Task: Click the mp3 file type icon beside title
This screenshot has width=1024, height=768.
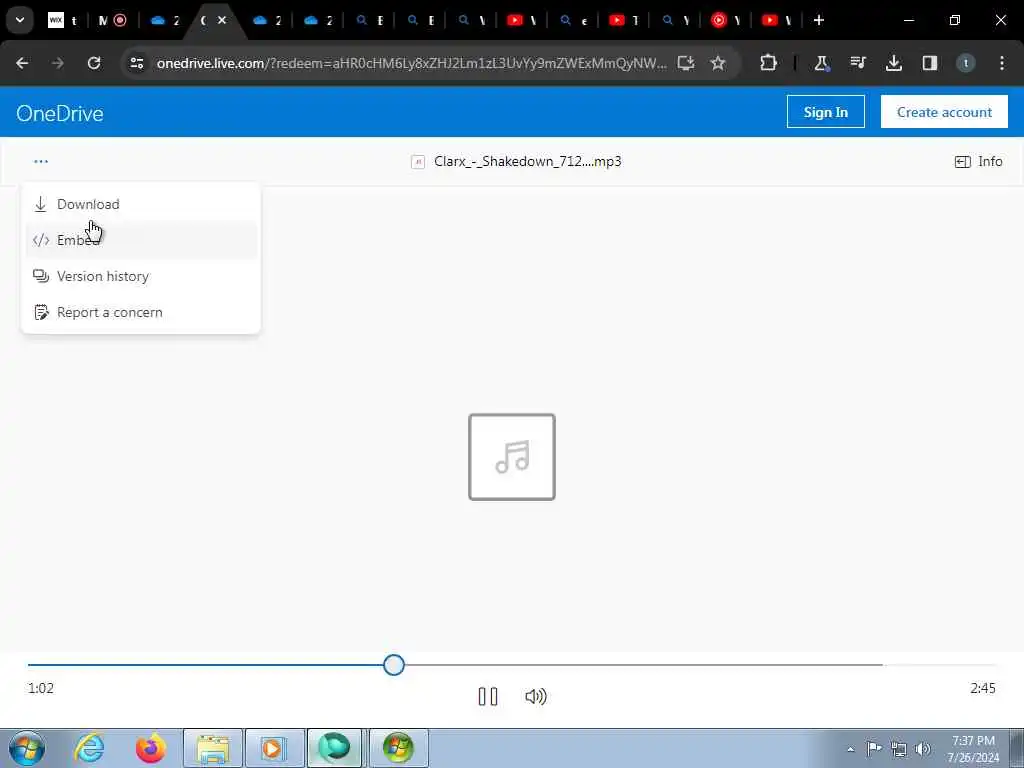Action: click(x=418, y=161)
